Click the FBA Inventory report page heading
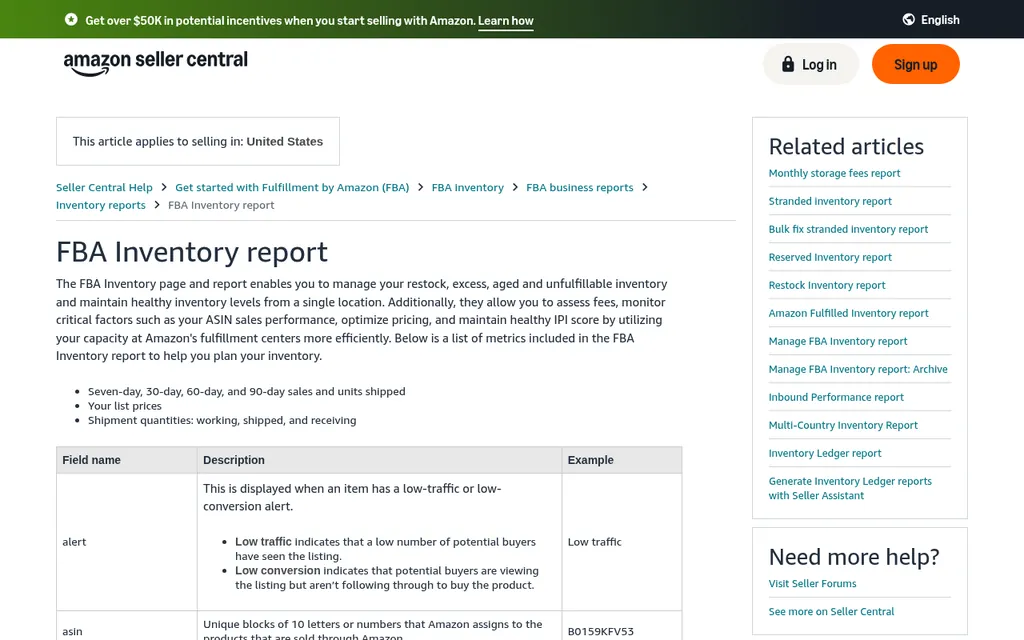The height and width of the screenshot is (640, 1024). pos(191,252)
